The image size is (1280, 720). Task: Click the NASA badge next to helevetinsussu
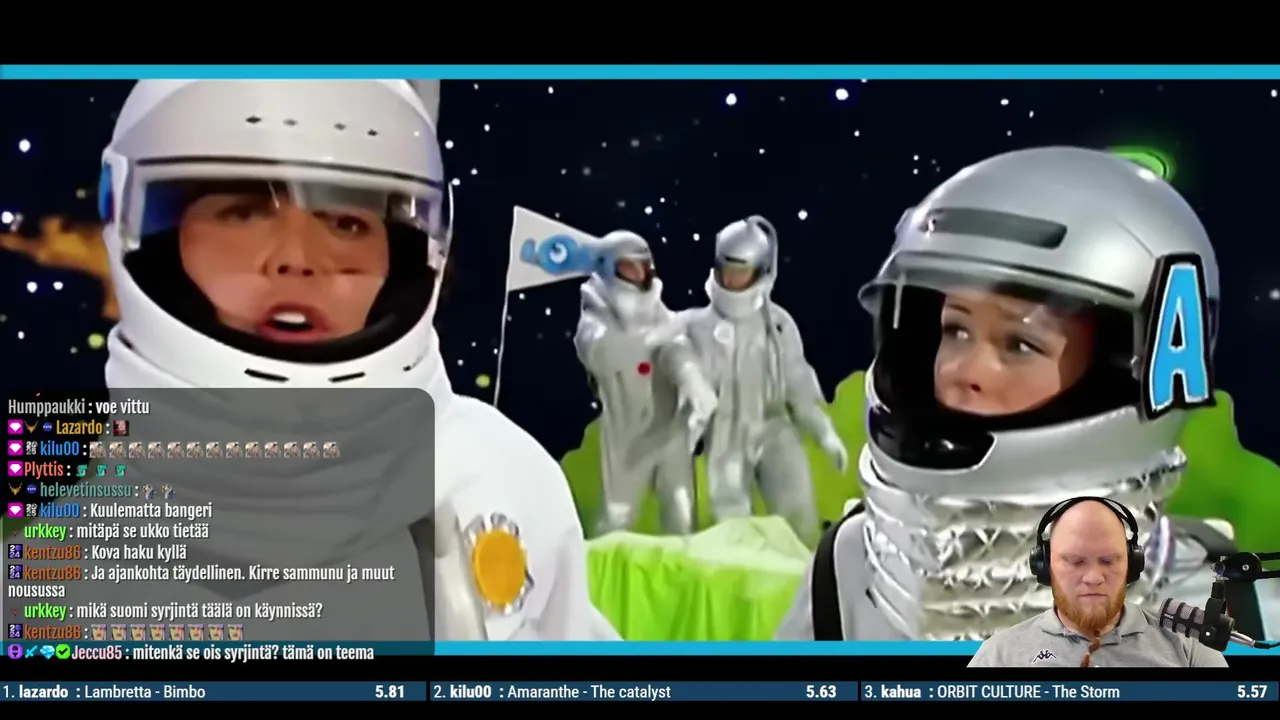pyautogui.click(x=32, y=490)
